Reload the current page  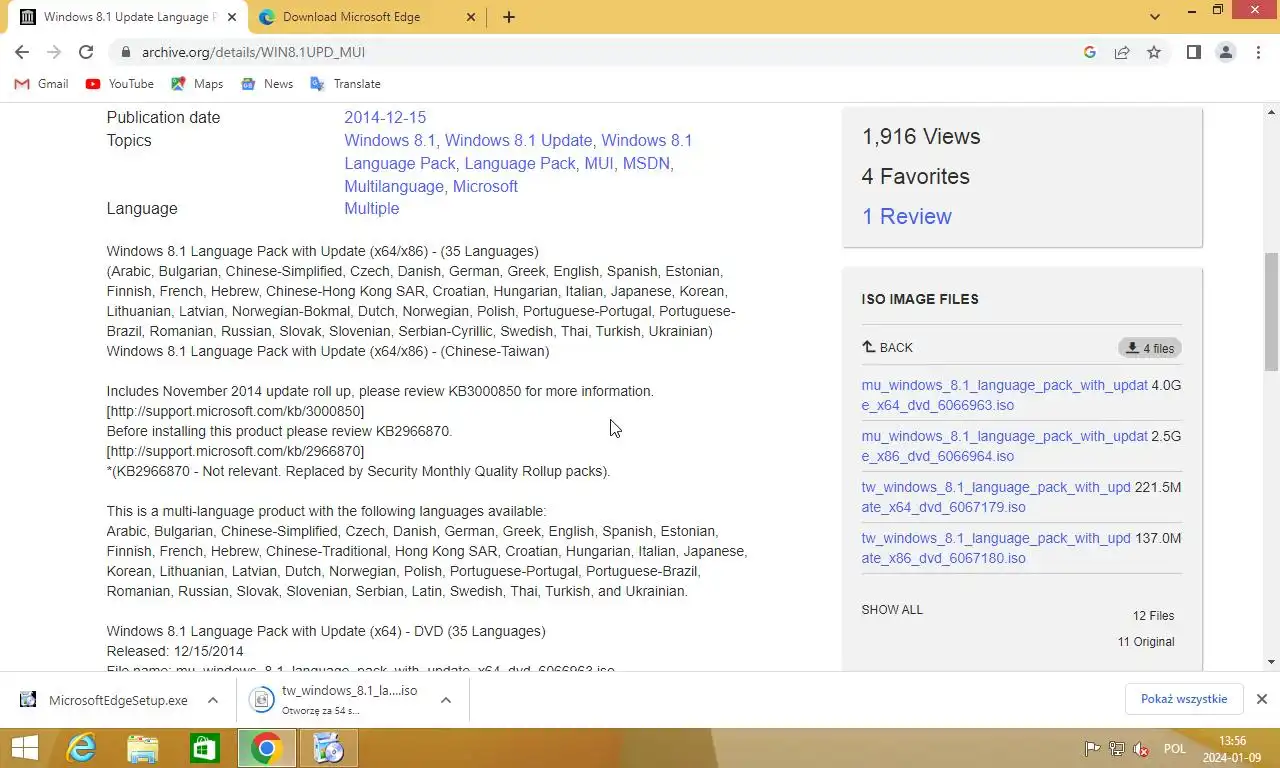(86, 52)
